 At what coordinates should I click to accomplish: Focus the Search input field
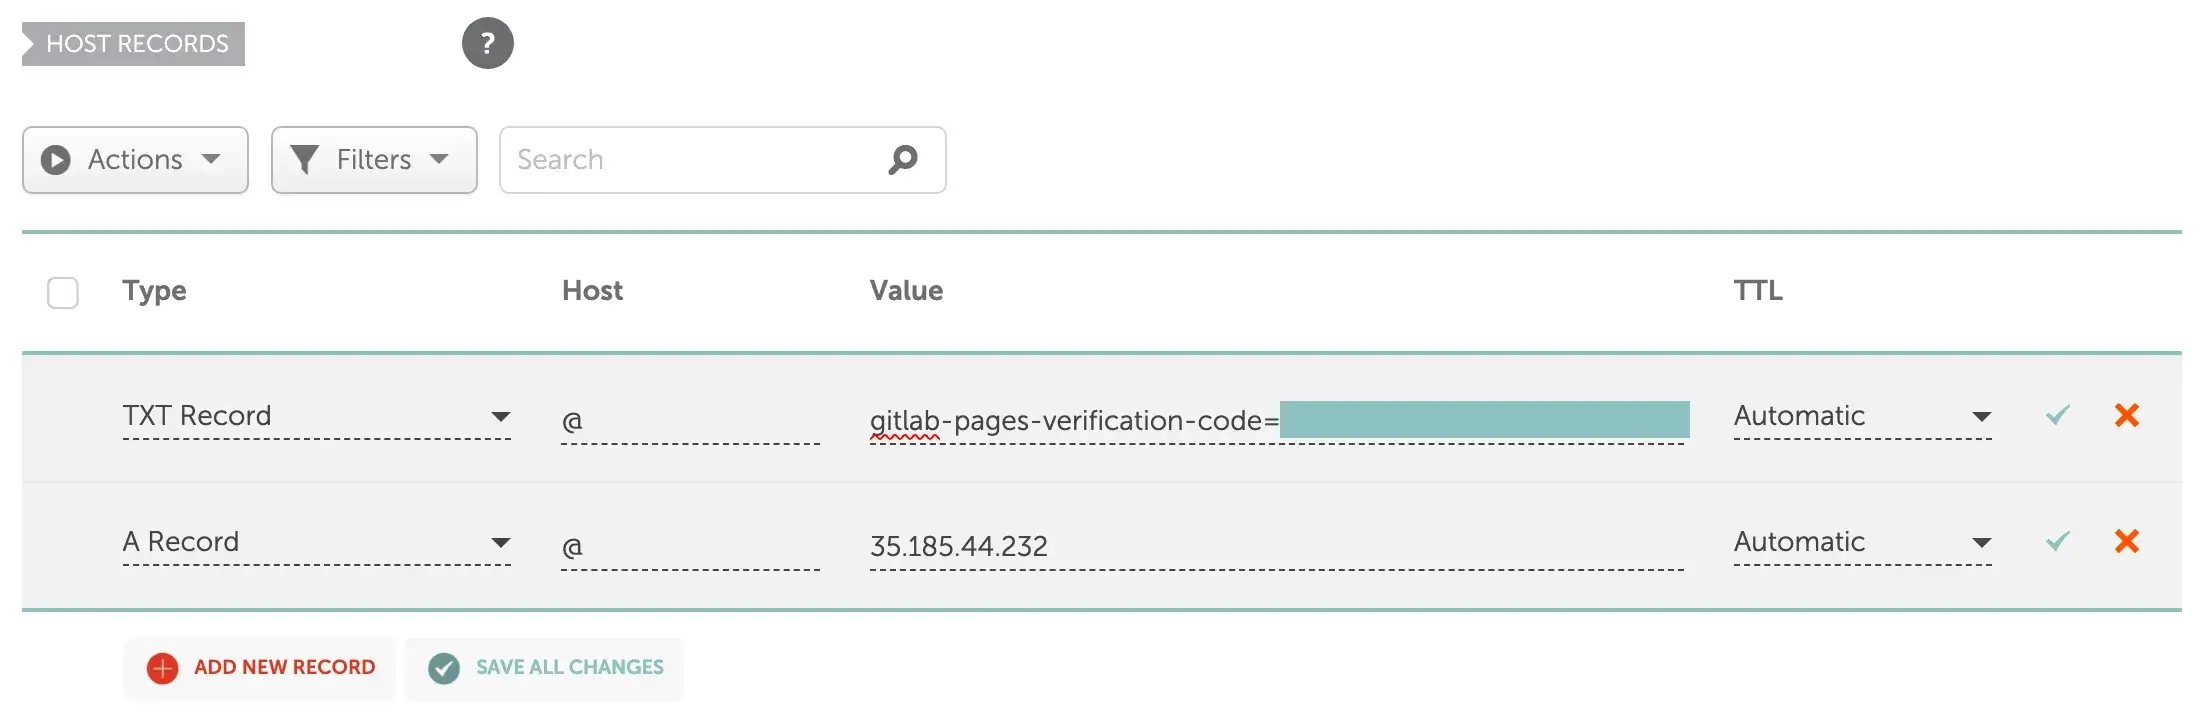point(722,160)
